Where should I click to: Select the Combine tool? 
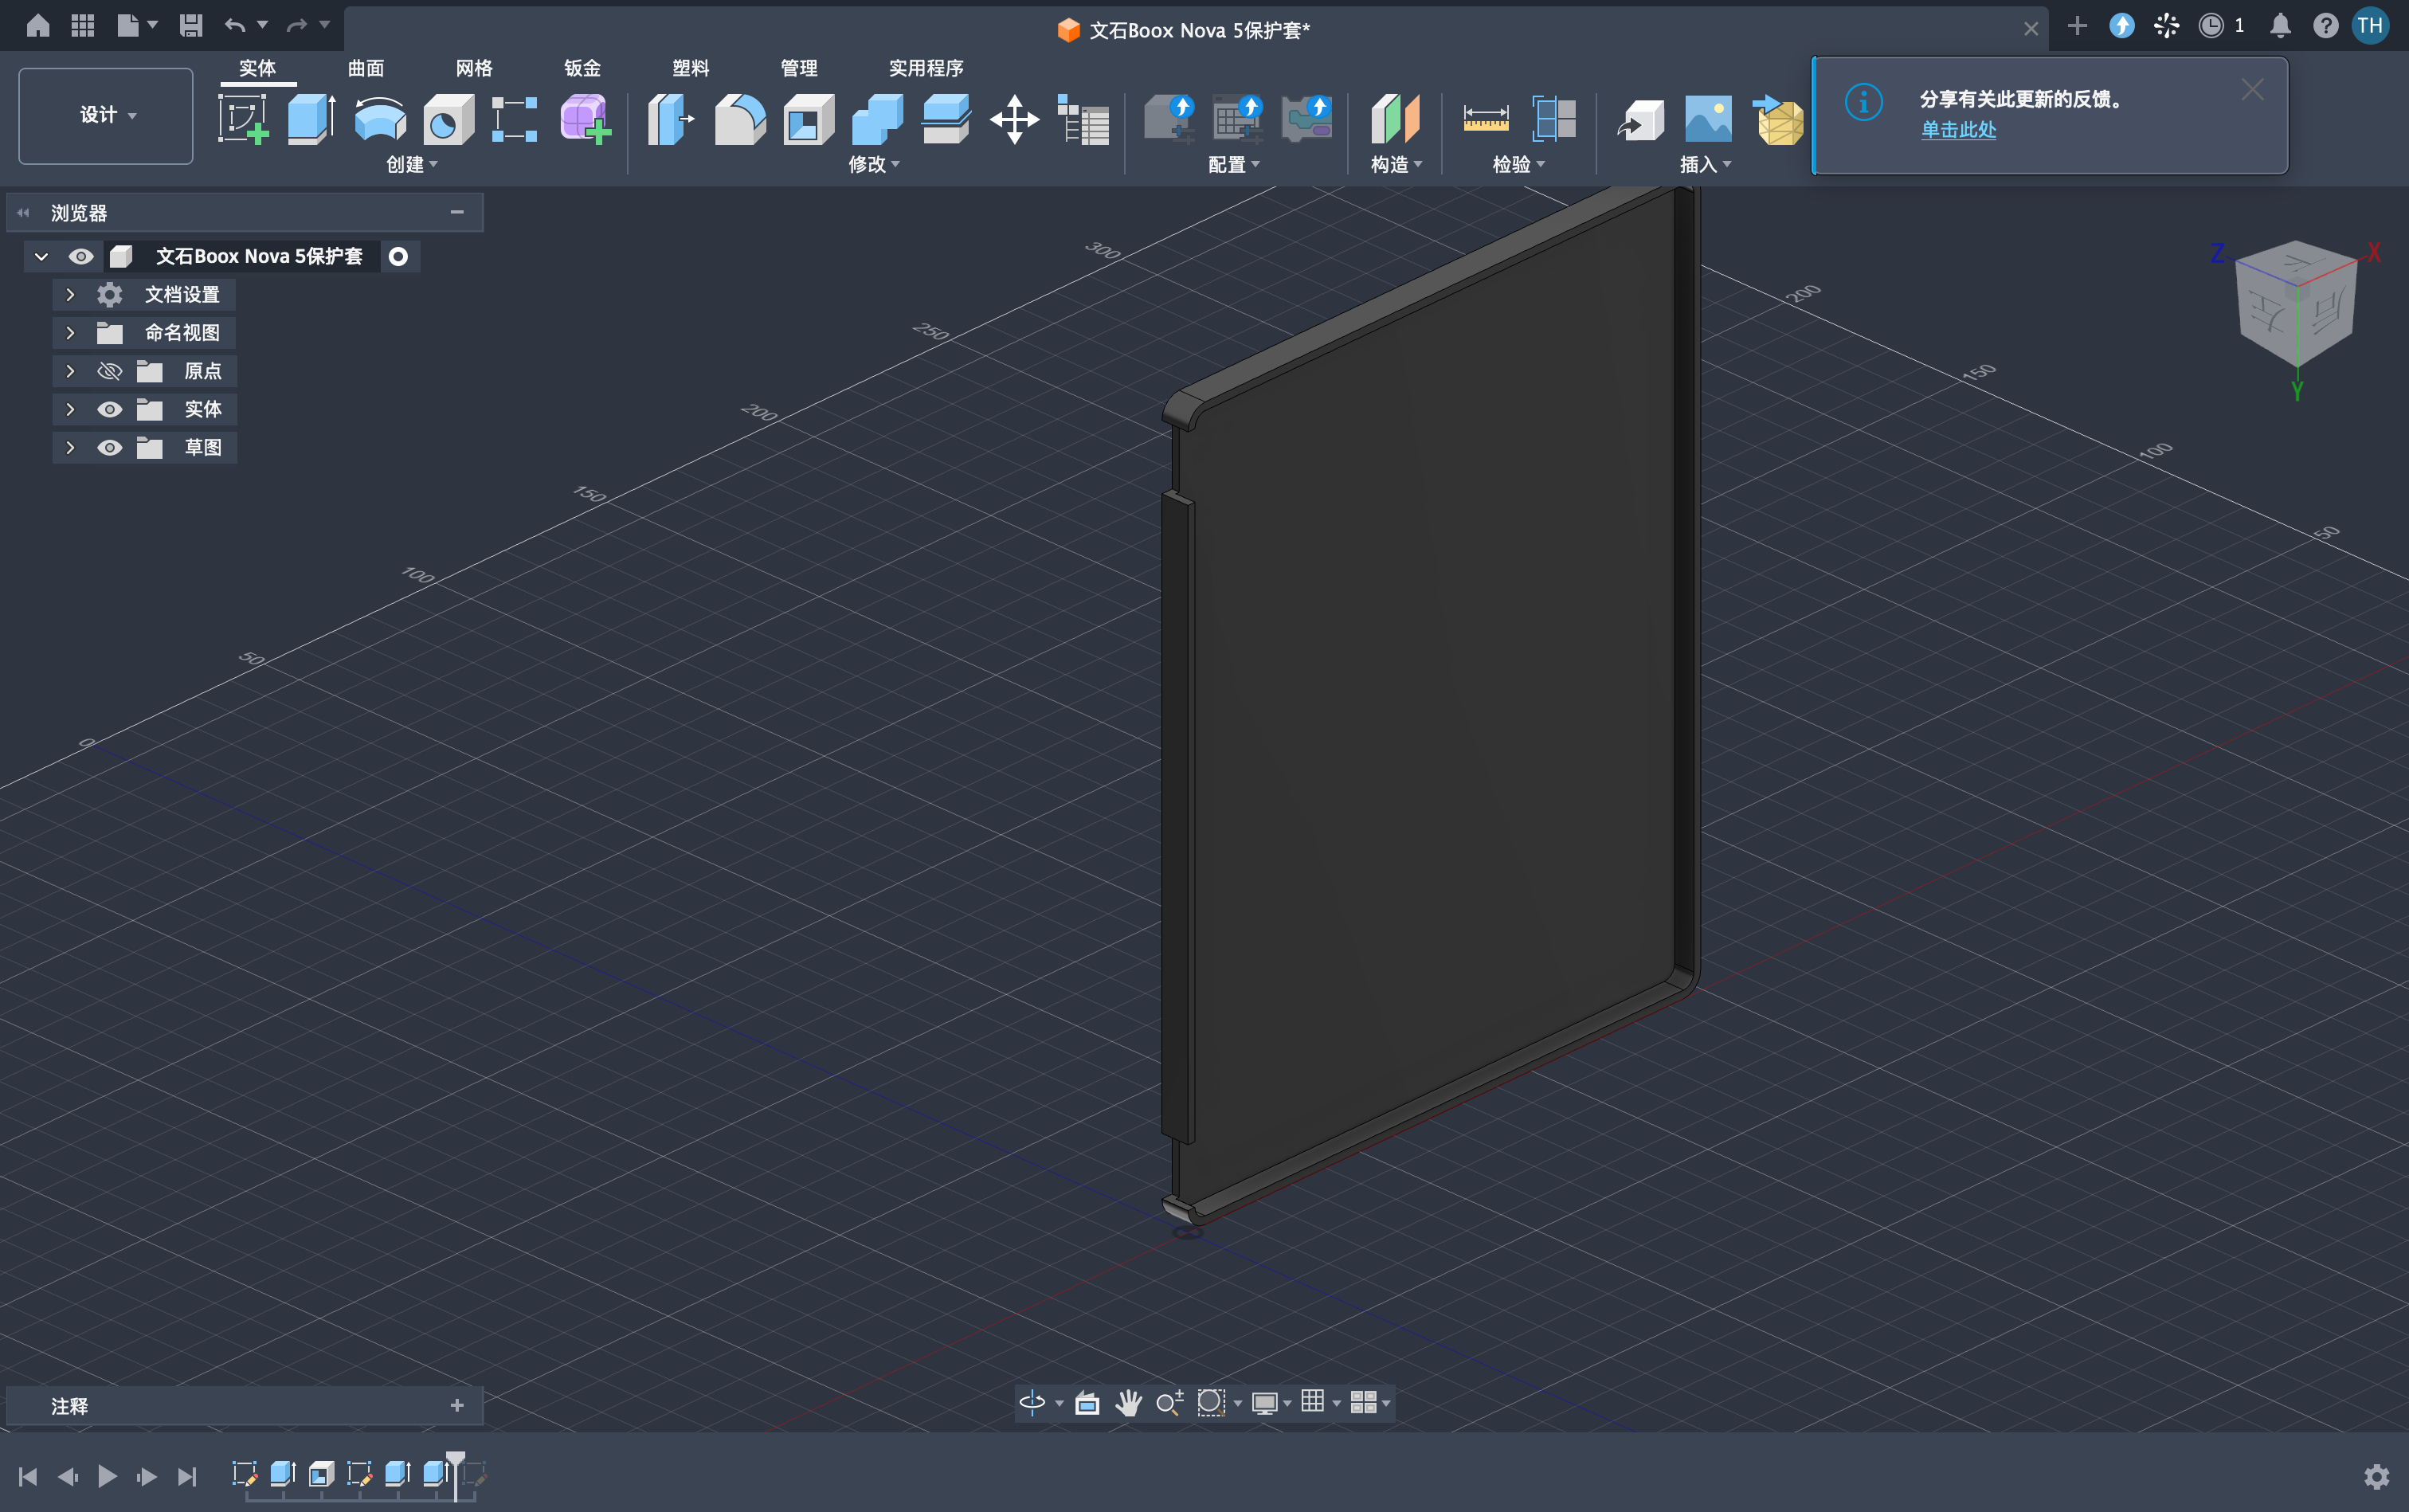[x=877, y=119]
